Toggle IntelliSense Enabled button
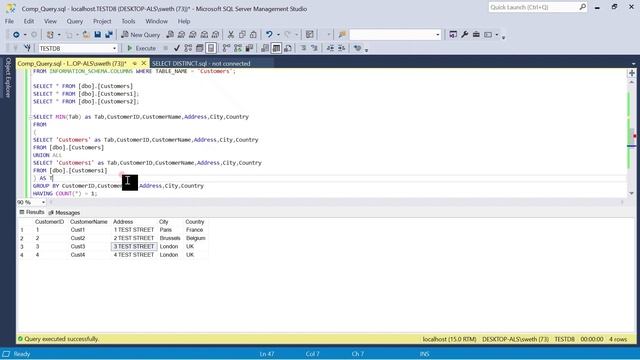 point(211,48)
